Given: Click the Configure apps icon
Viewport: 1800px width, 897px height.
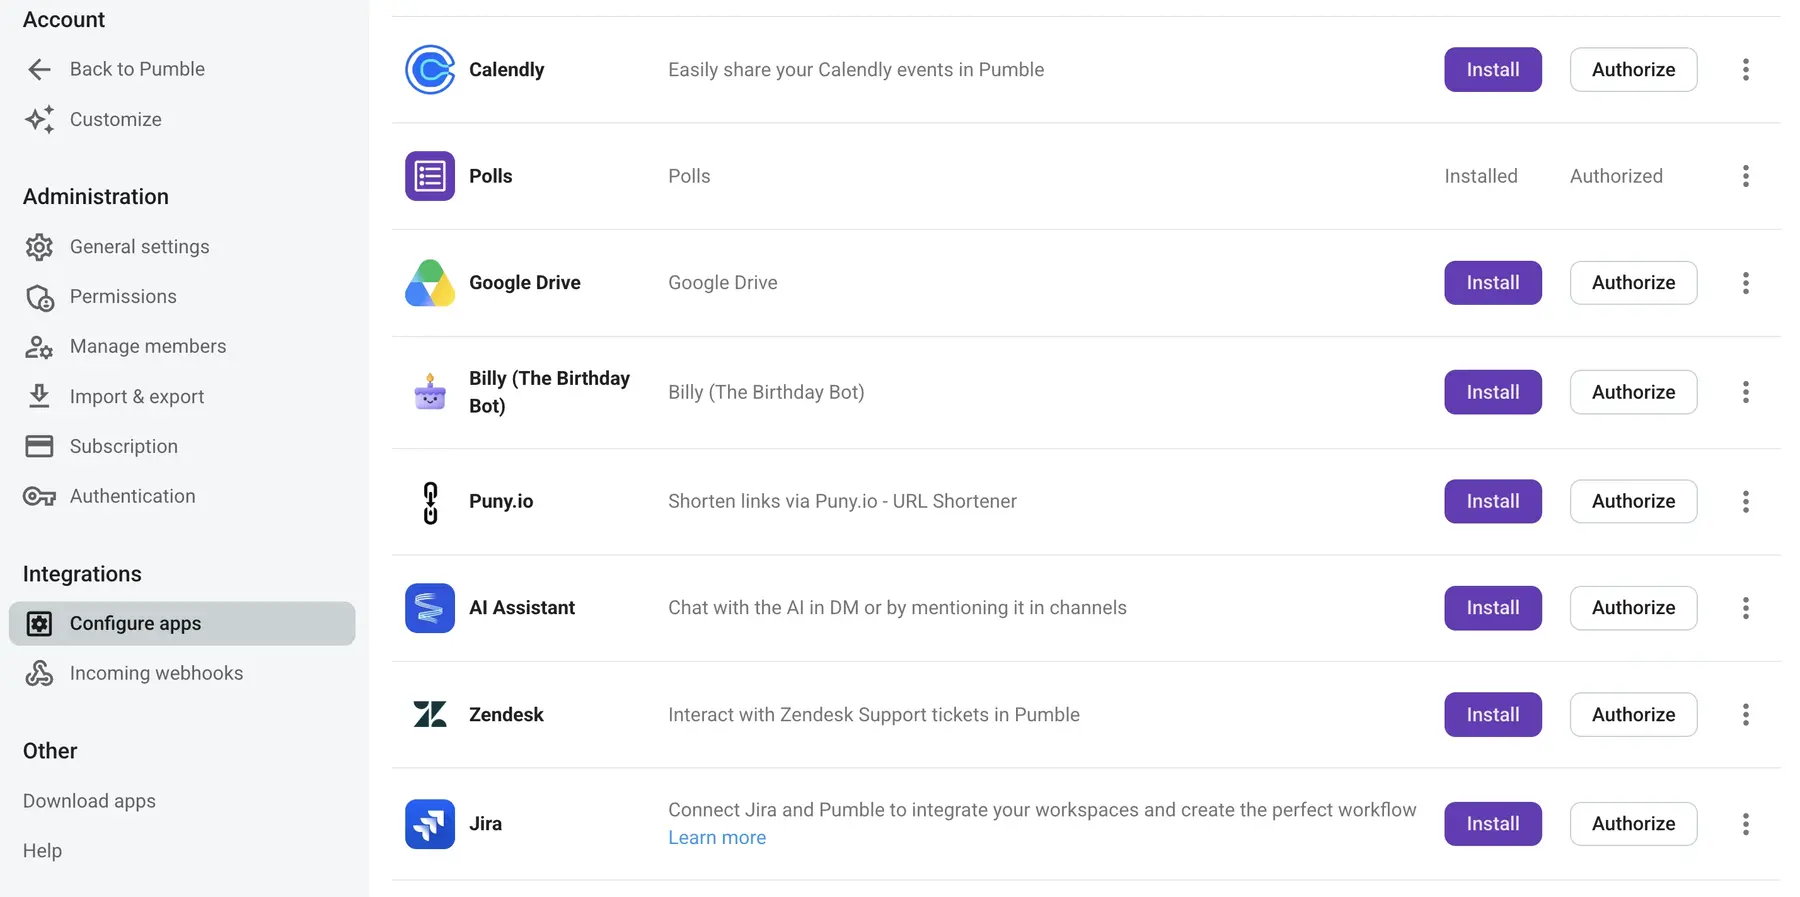Looking at the screenshot, I should click(39, 624).
